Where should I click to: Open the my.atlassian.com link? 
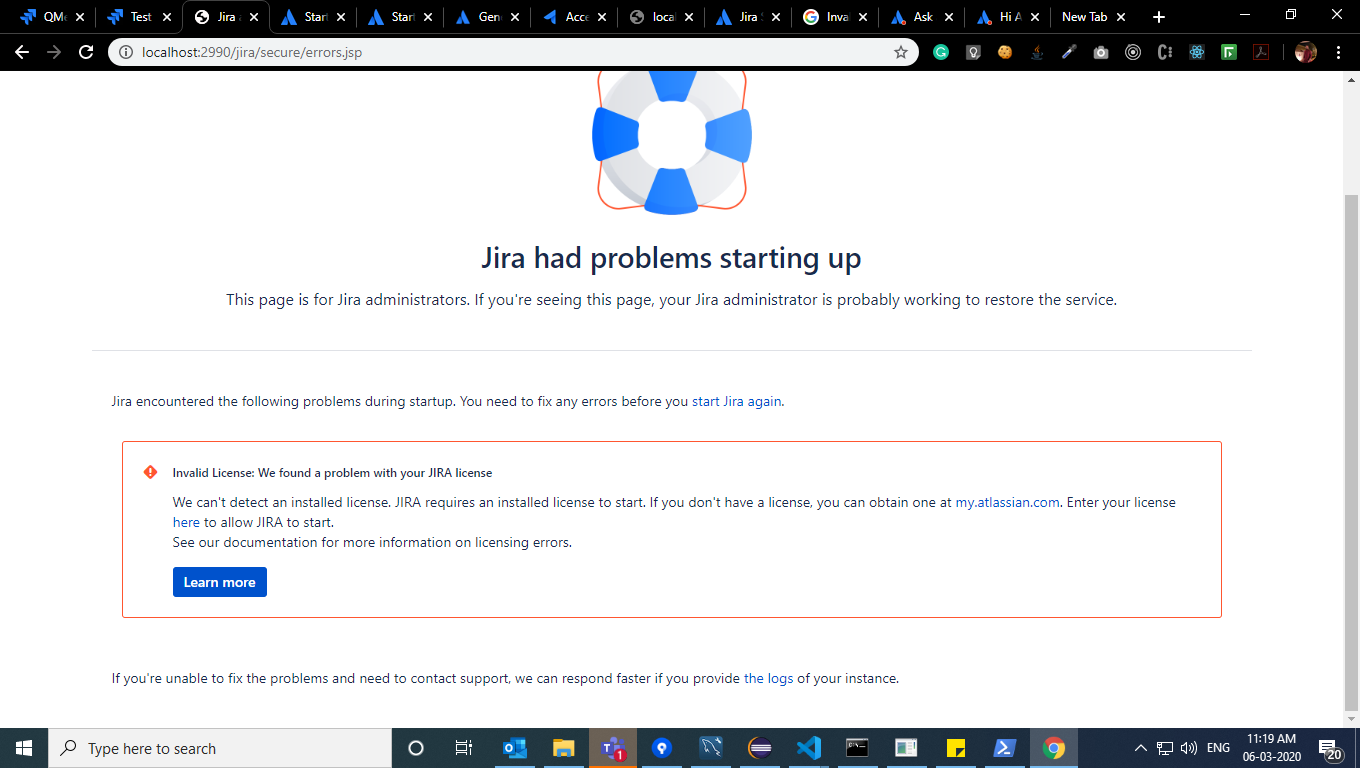coord(1008,502)
